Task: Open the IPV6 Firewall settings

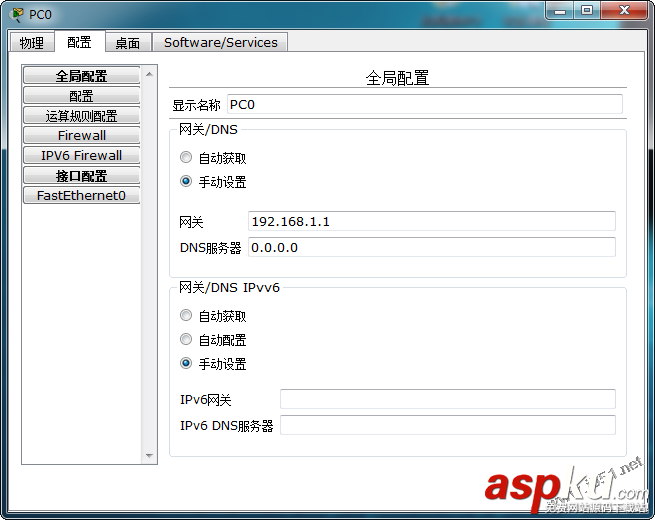Action: pos(81,155)
